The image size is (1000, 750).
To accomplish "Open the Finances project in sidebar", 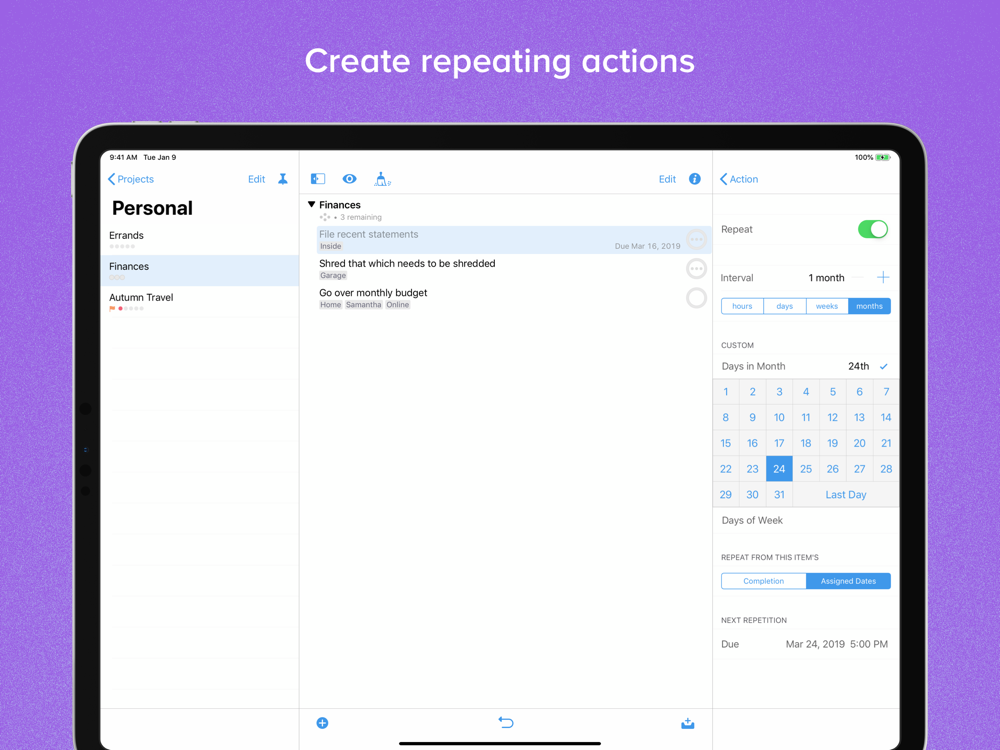I will click(x=200, y=270).
